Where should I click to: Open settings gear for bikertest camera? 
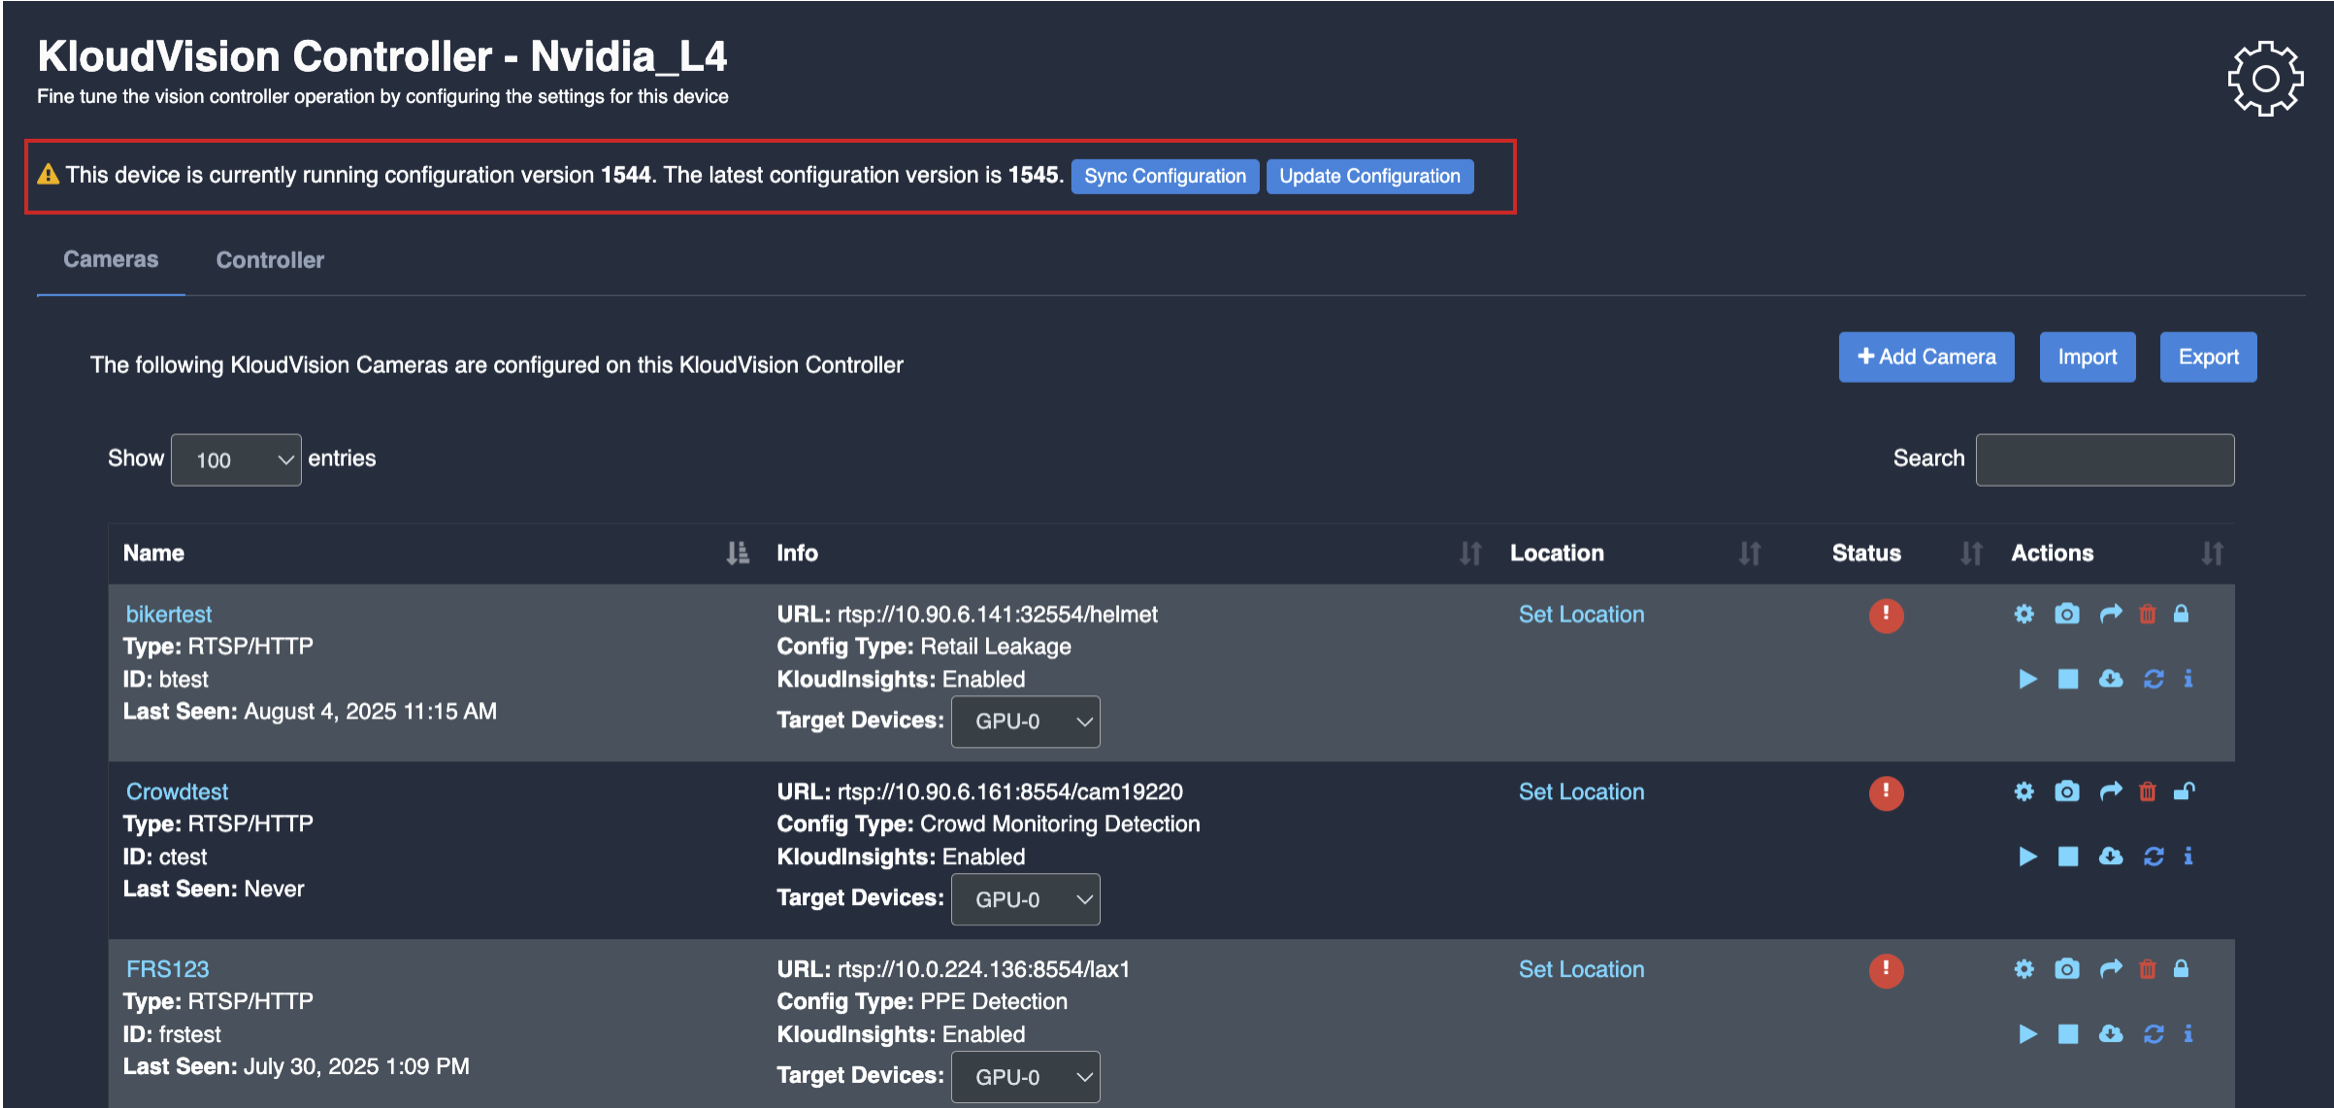click(2024, 614)
